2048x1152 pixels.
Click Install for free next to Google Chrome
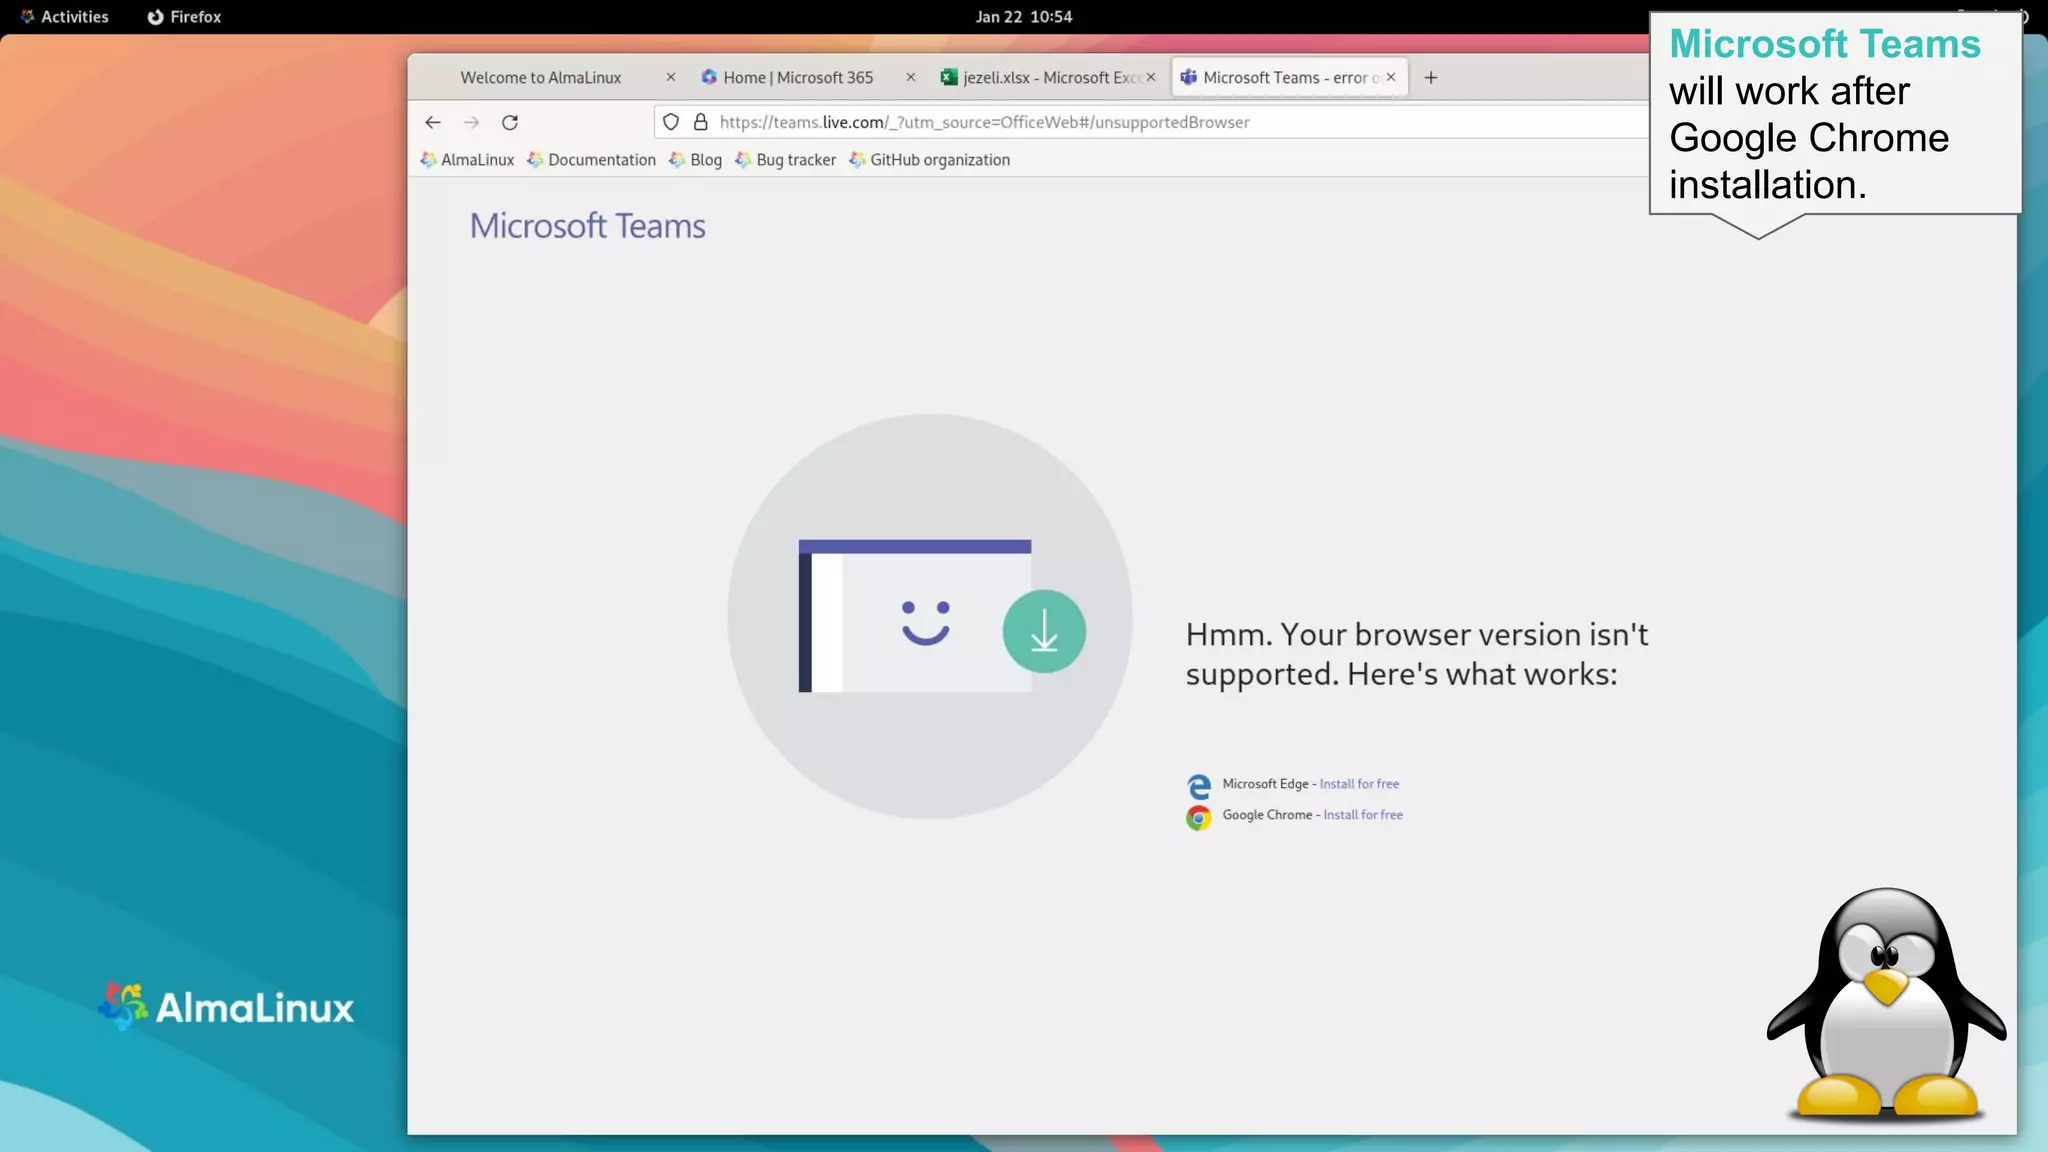coord(1363,815)
